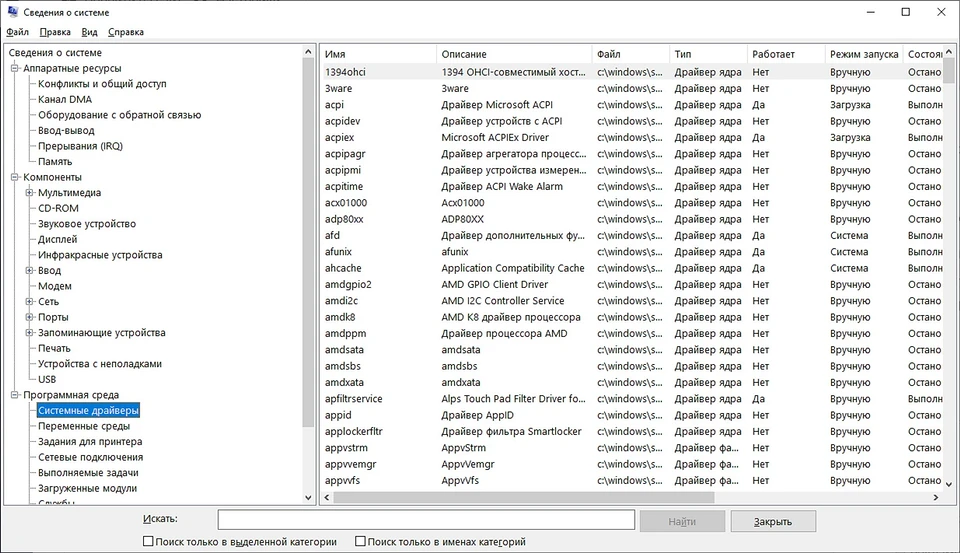
Task: Click inside the Искать search field
Action: 426,520
